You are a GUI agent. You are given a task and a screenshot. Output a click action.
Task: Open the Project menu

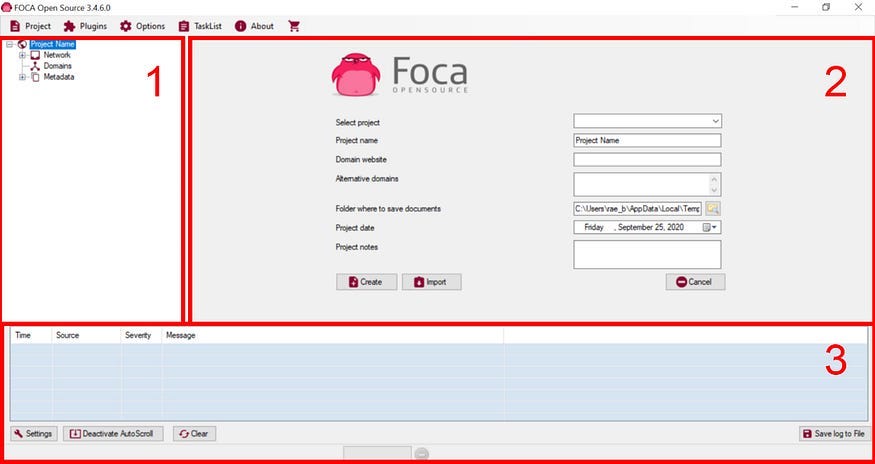[30, 26]
